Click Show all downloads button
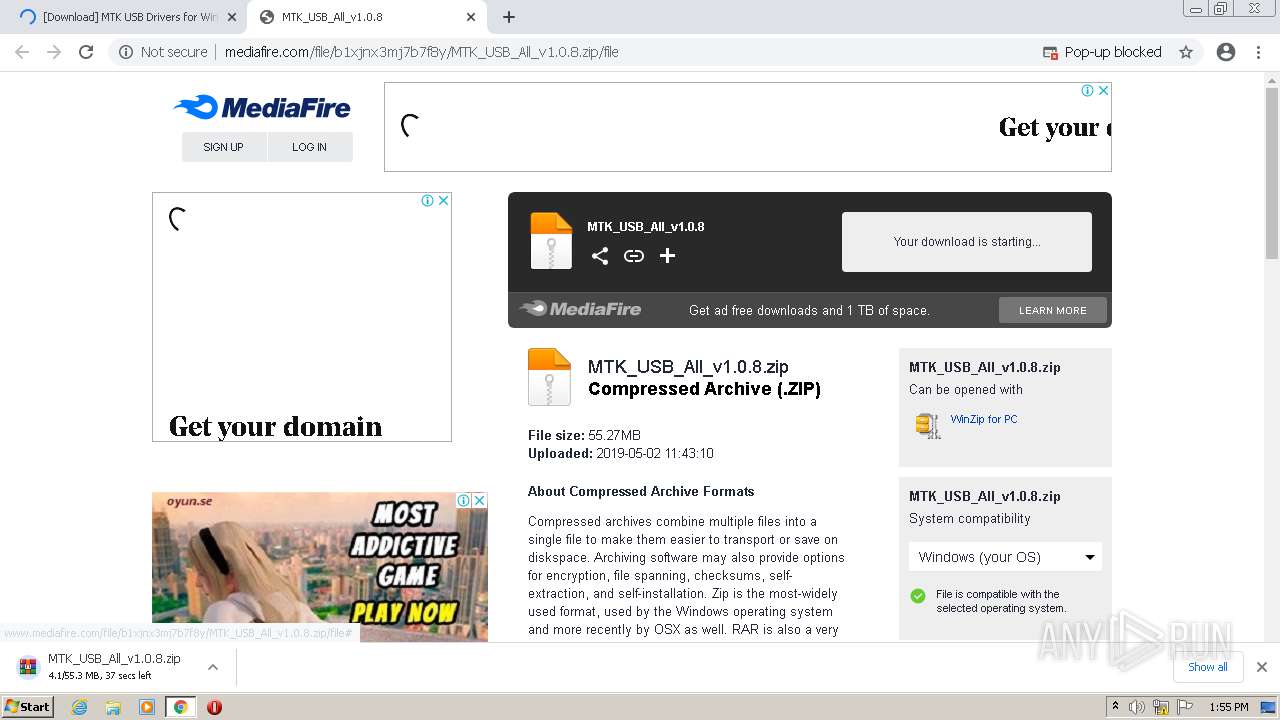The width and height of the screenshot is (1280, 720). point(1208,667)
